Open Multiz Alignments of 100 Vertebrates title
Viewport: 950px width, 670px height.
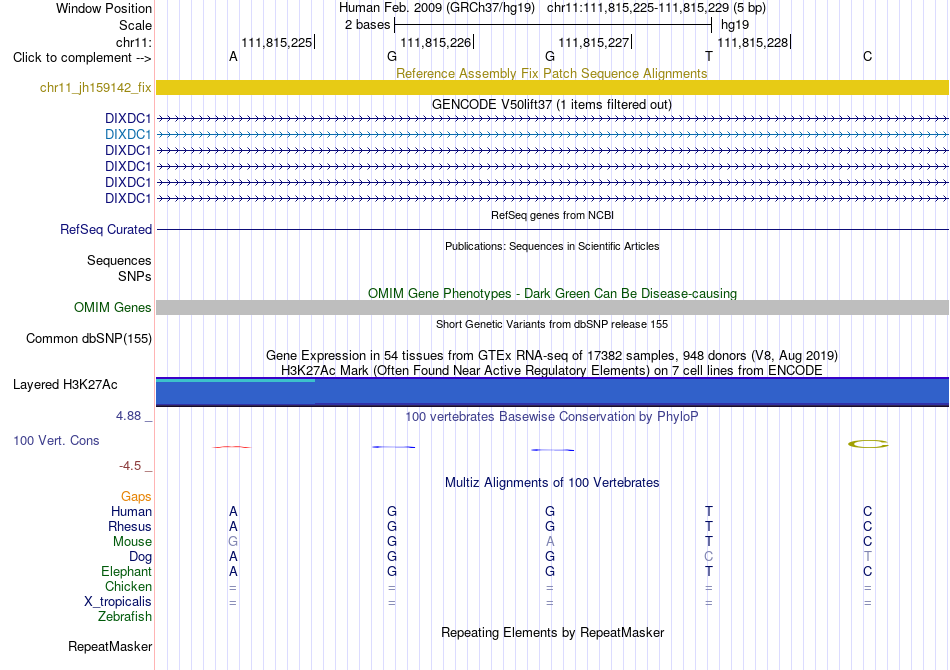[552, 482]
